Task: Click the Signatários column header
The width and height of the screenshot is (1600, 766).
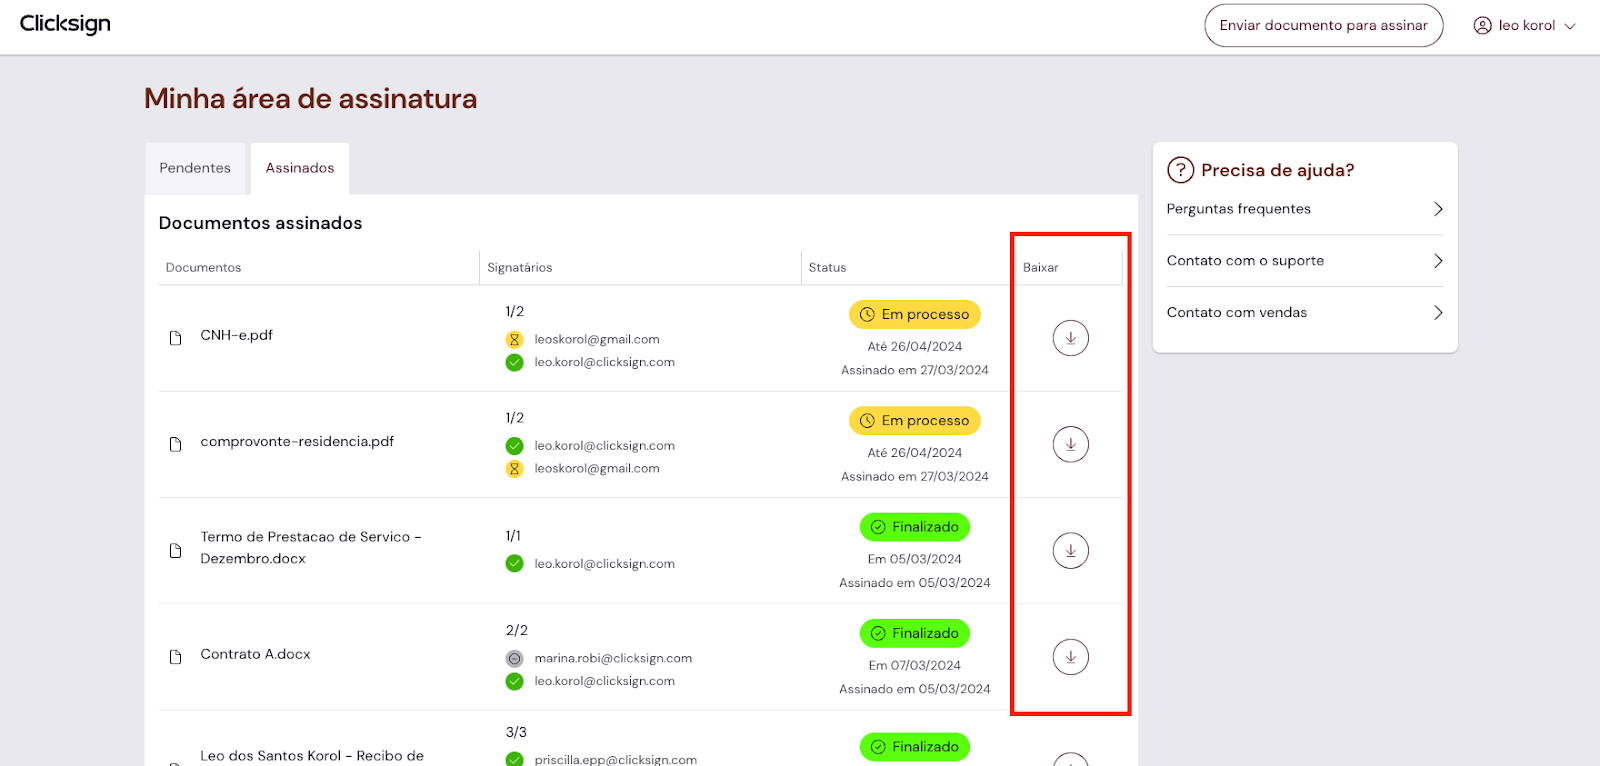Action: (520, 268)
